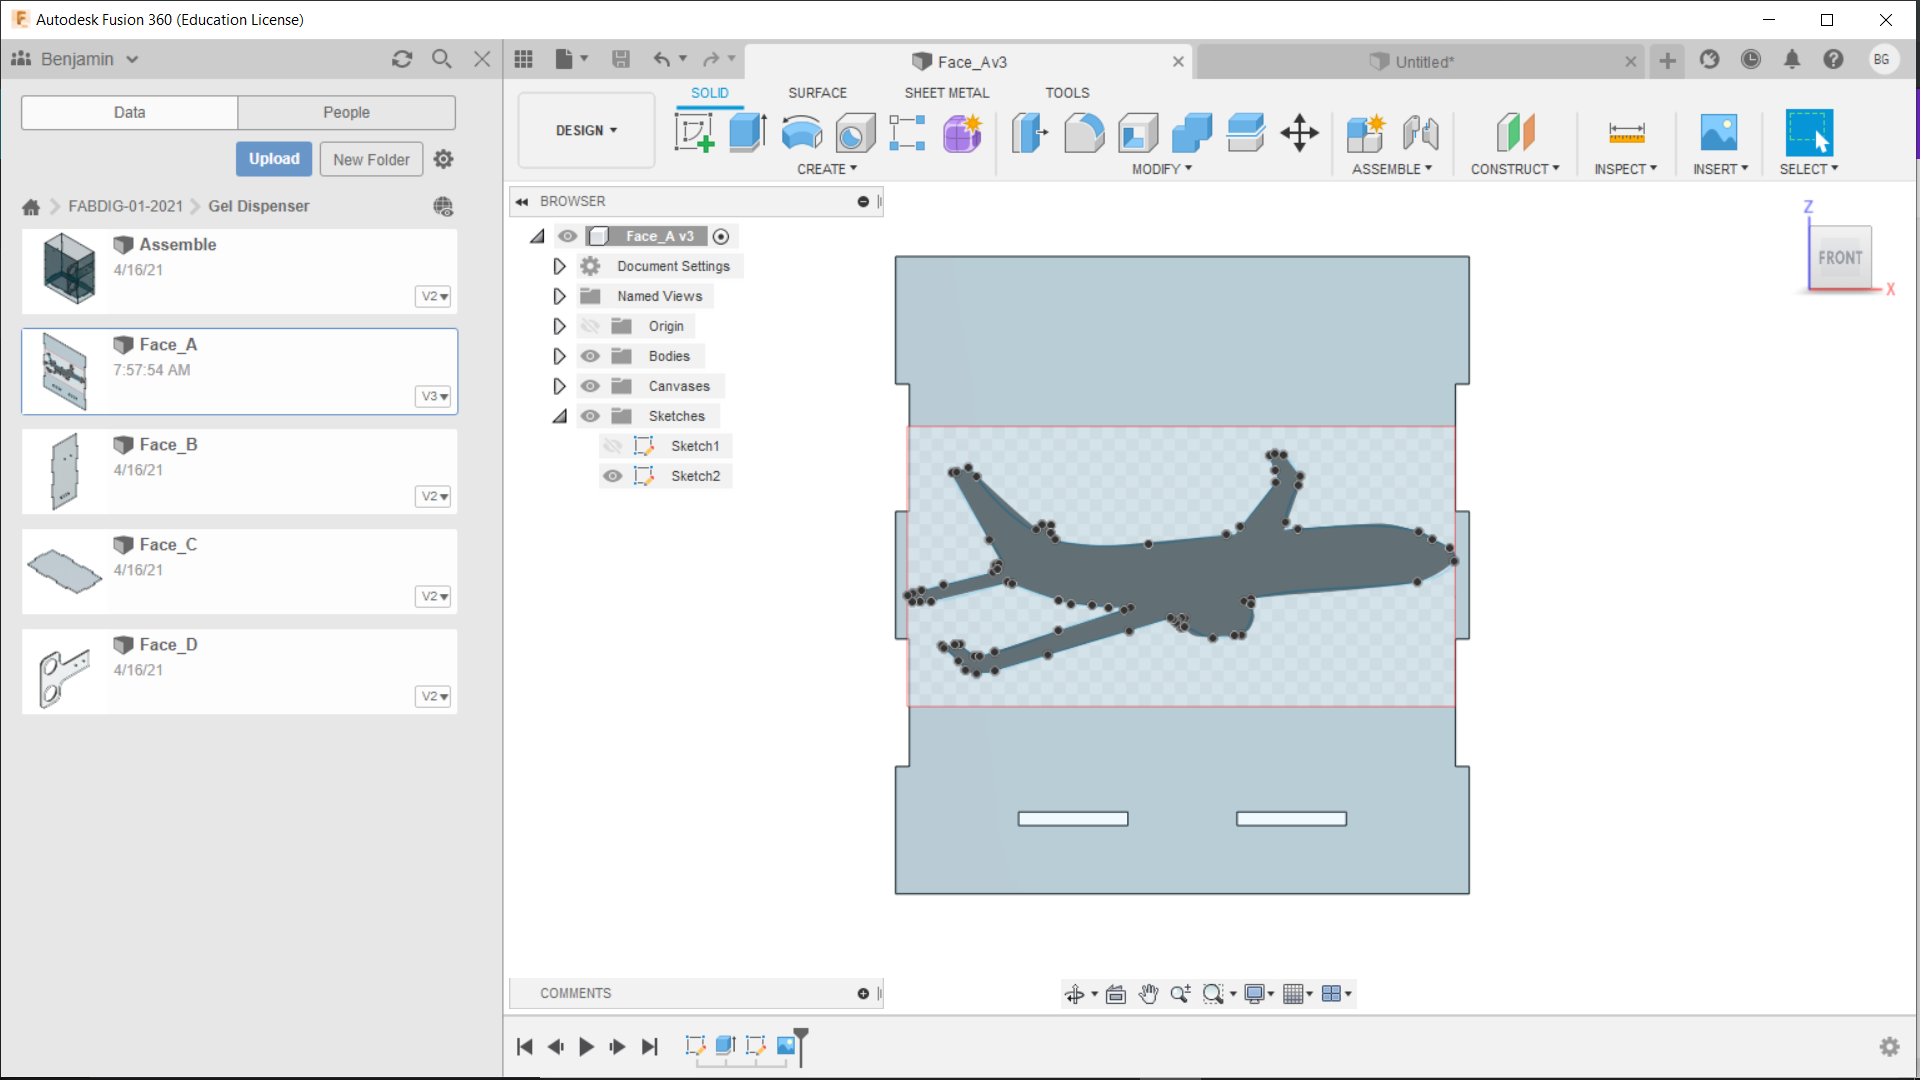Switch to the TOOLS tab
Image resolution: width=1920 pixels, height=1080 pixels.
coord(1067,92)
